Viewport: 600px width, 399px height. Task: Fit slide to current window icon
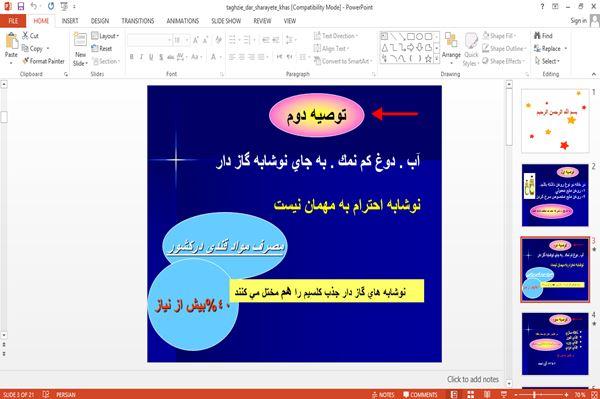tap(594, 394)
